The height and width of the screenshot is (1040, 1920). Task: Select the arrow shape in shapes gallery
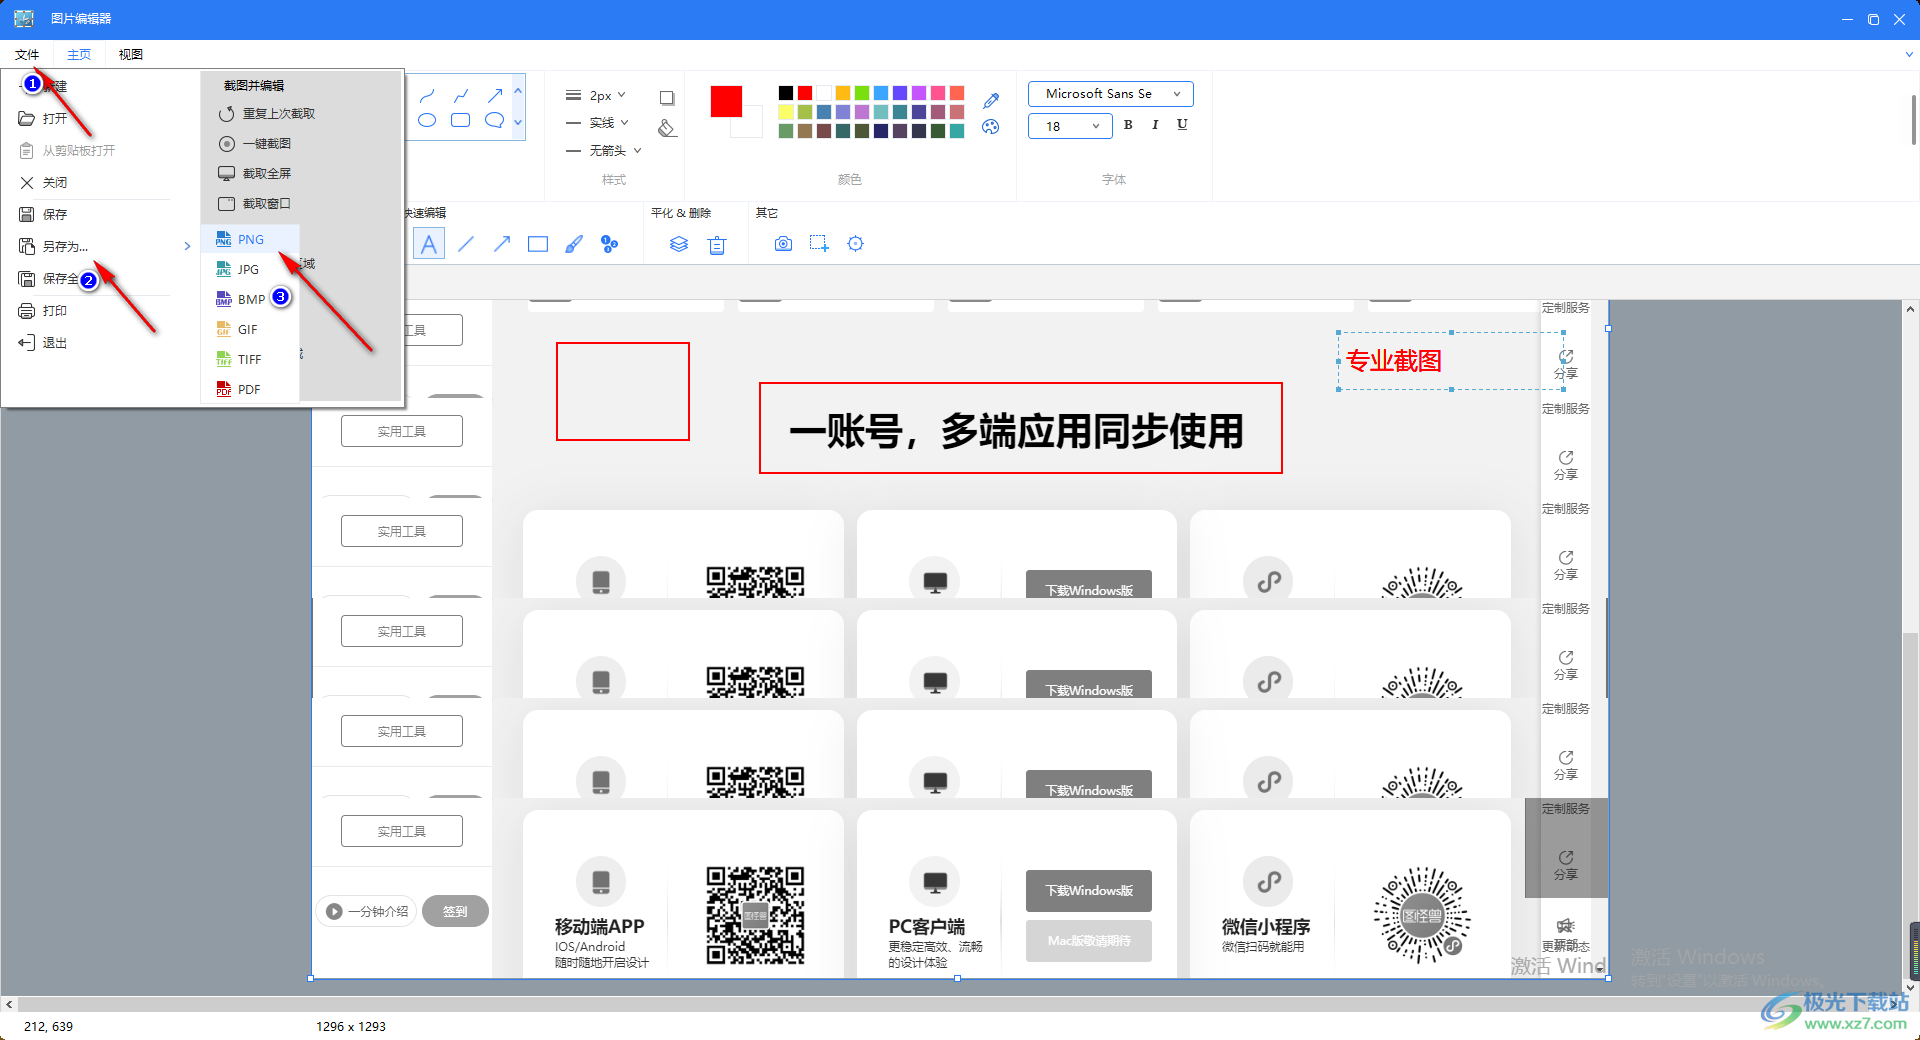(x=495, y=96)
